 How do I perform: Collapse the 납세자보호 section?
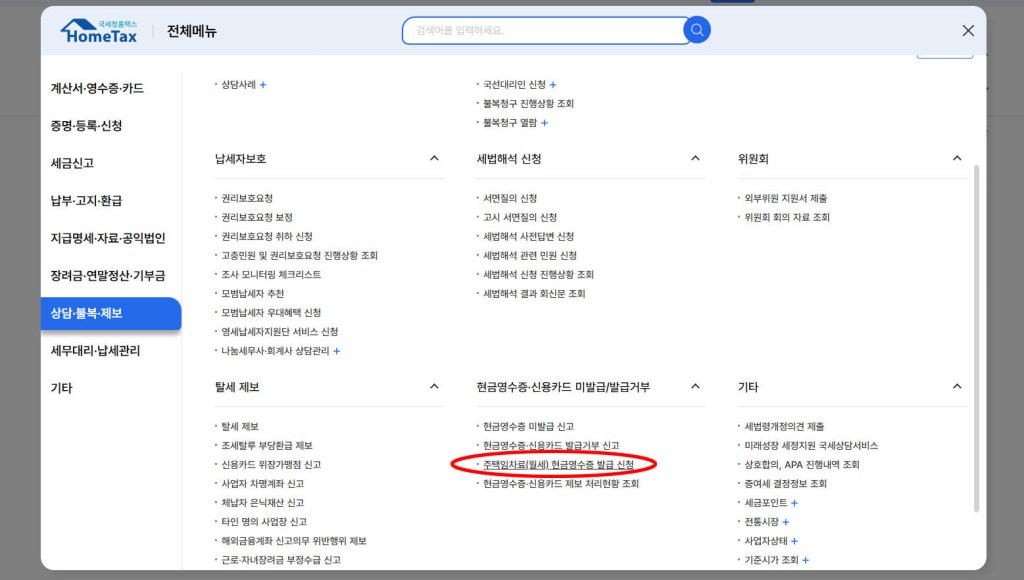click(x=434, y=159)
